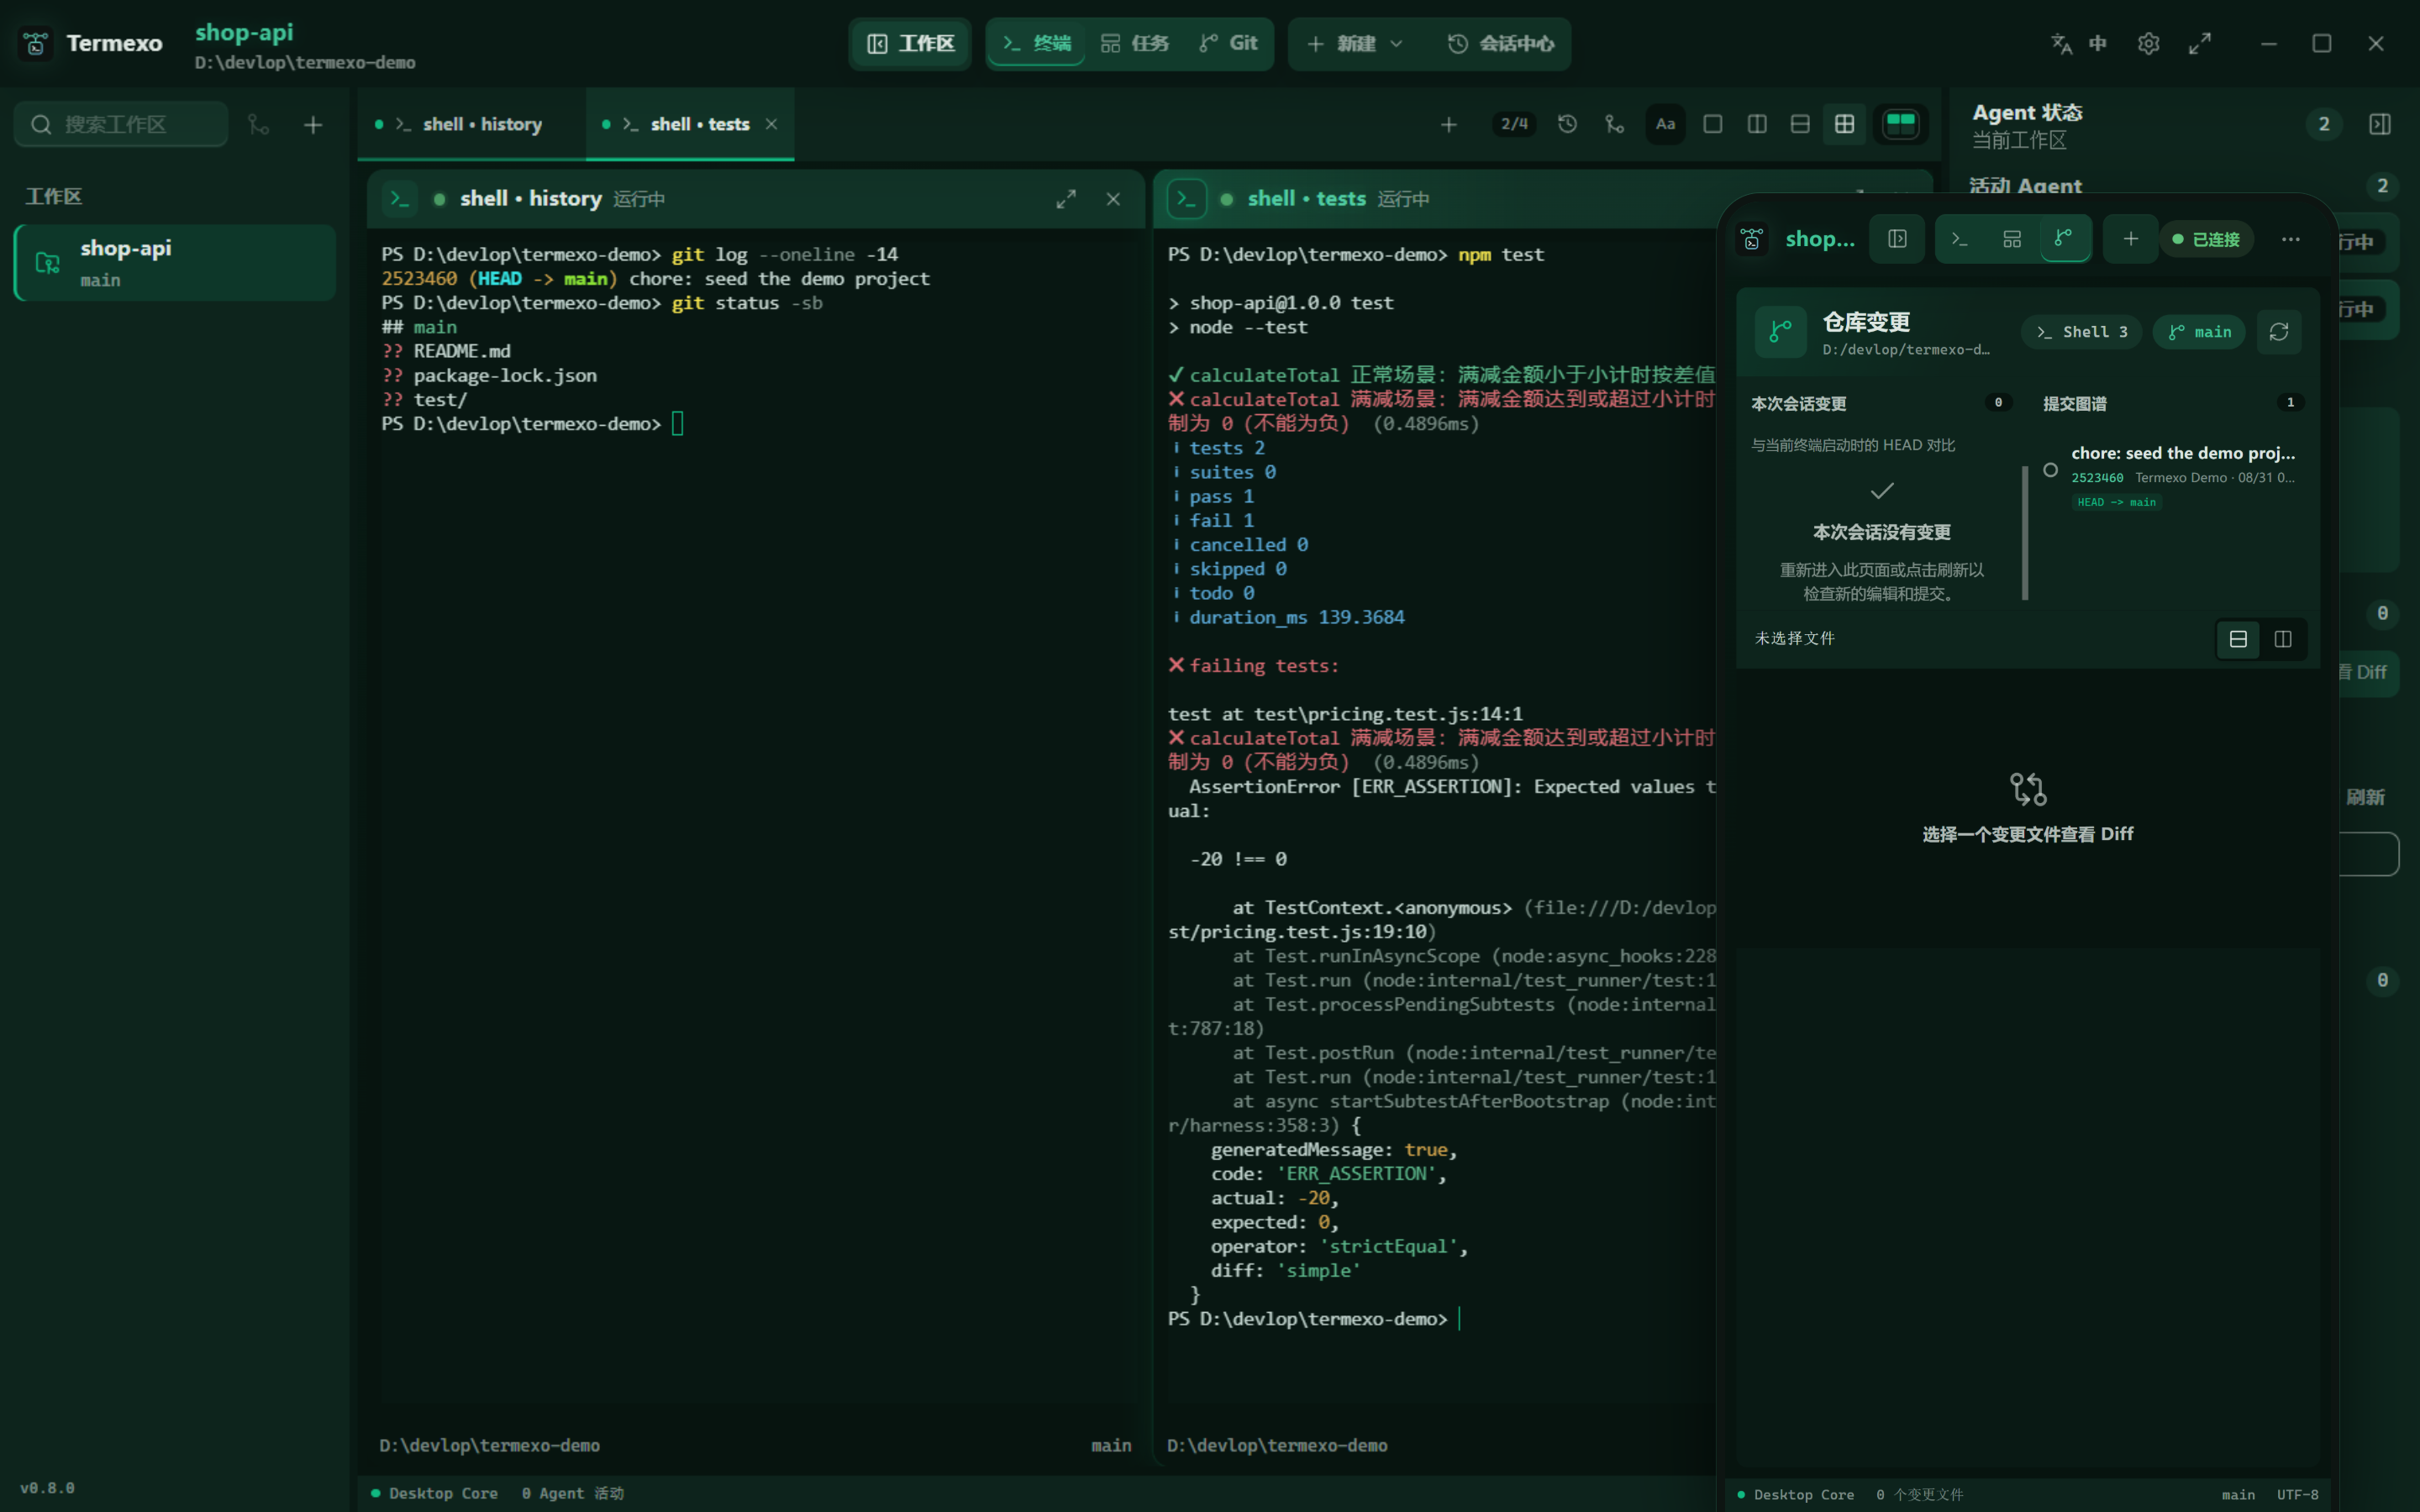Viewport: 2420px width, 1512px height.
Task: Maximize the shell • history pane
Action: tap(1066, 199)
